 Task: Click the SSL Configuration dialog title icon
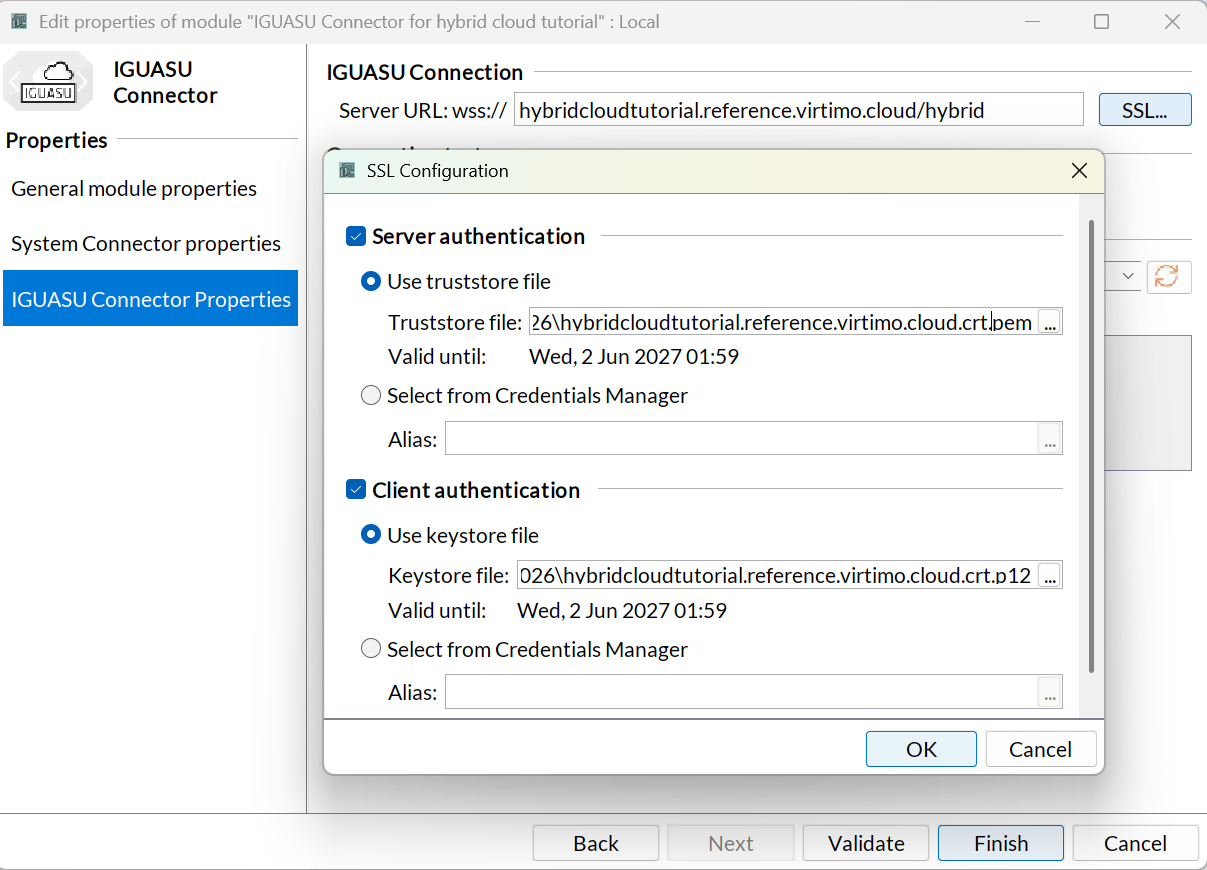[347, 171]
